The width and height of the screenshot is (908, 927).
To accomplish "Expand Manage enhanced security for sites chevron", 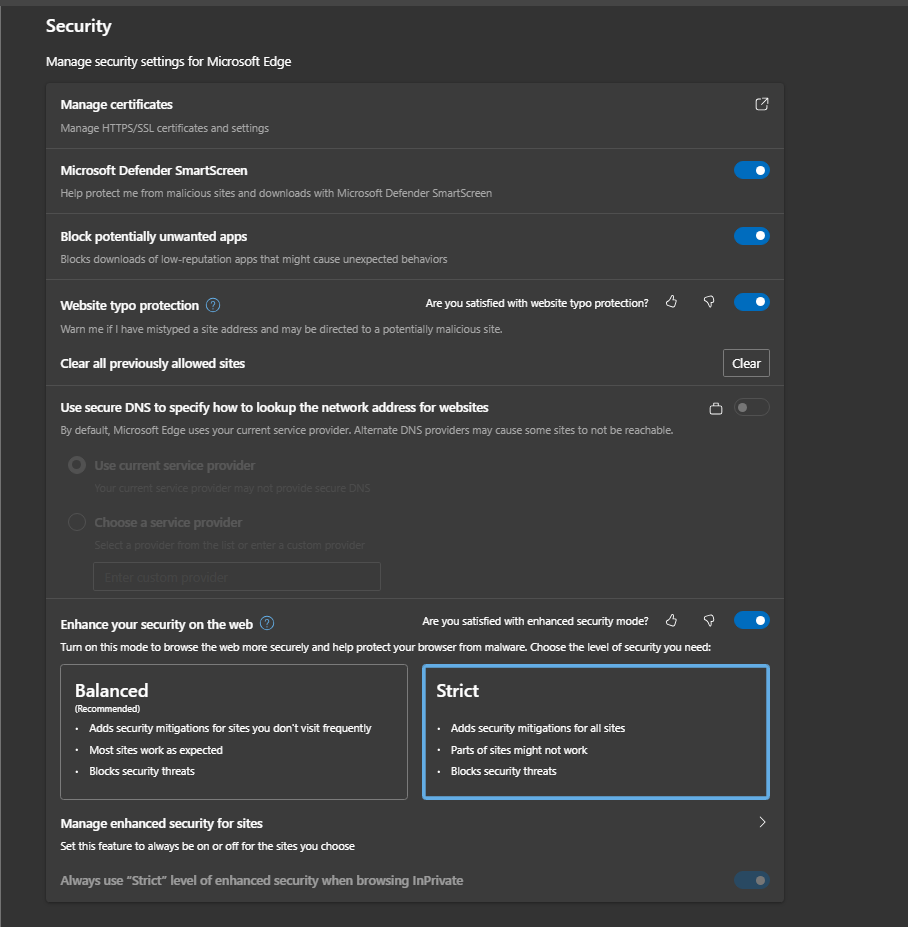I will coord(763,822).
